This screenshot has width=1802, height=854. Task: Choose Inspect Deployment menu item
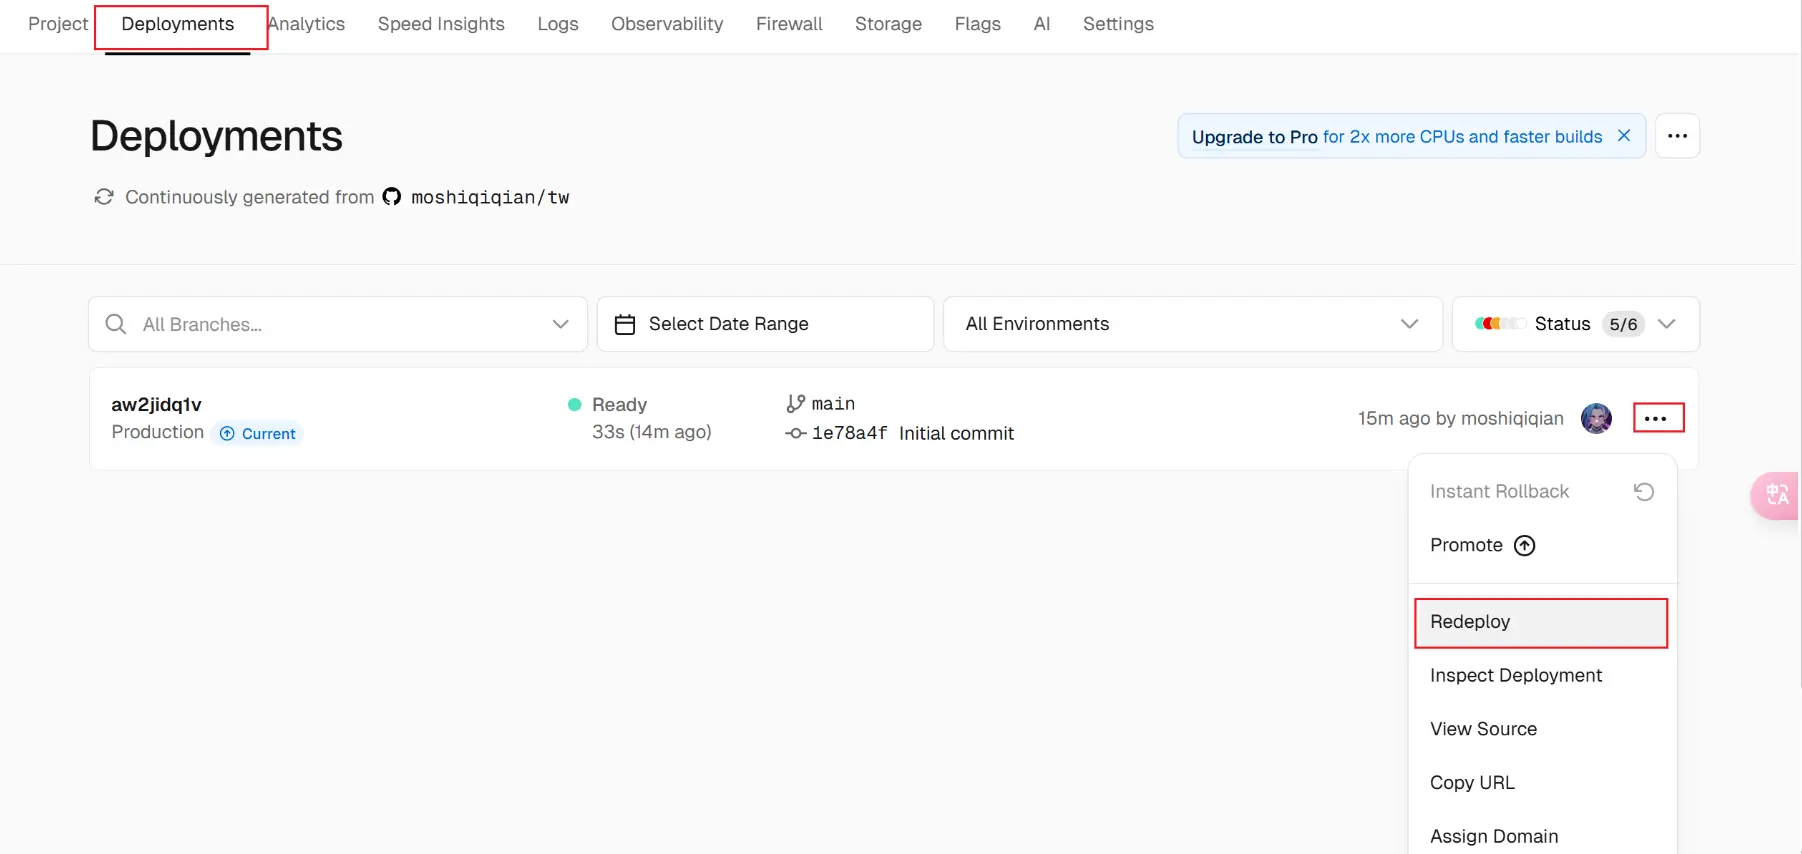1515,676
